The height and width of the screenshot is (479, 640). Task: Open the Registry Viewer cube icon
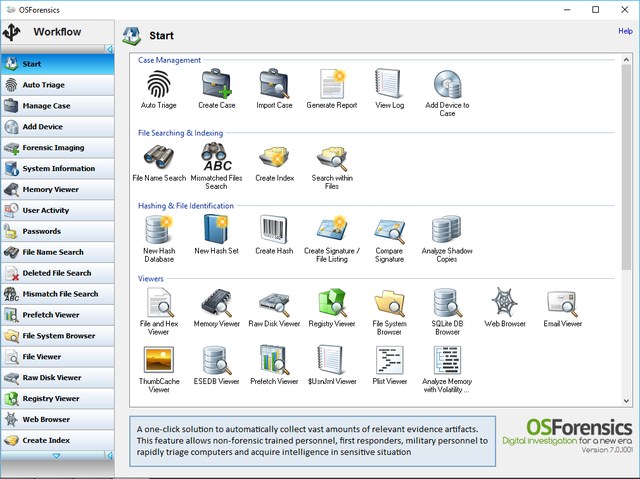pyautogui.click(x=332, y=303)
